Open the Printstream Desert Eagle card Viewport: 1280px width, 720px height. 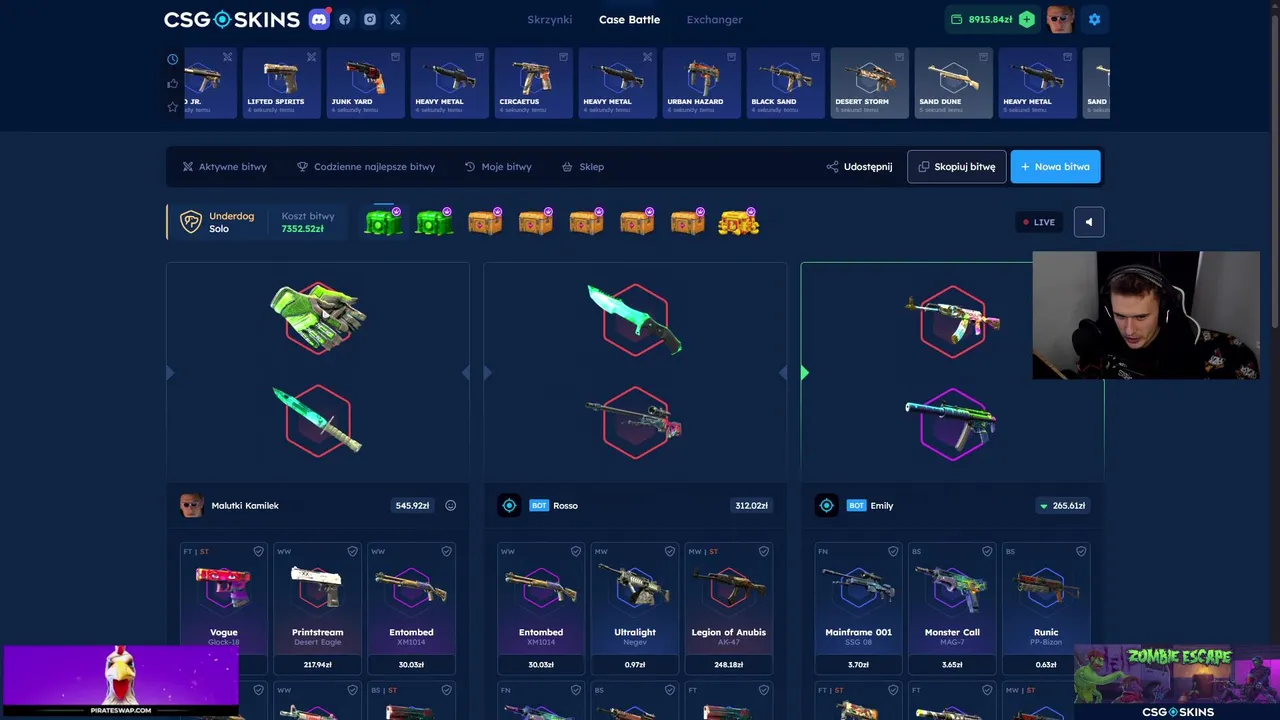point(317,607)
